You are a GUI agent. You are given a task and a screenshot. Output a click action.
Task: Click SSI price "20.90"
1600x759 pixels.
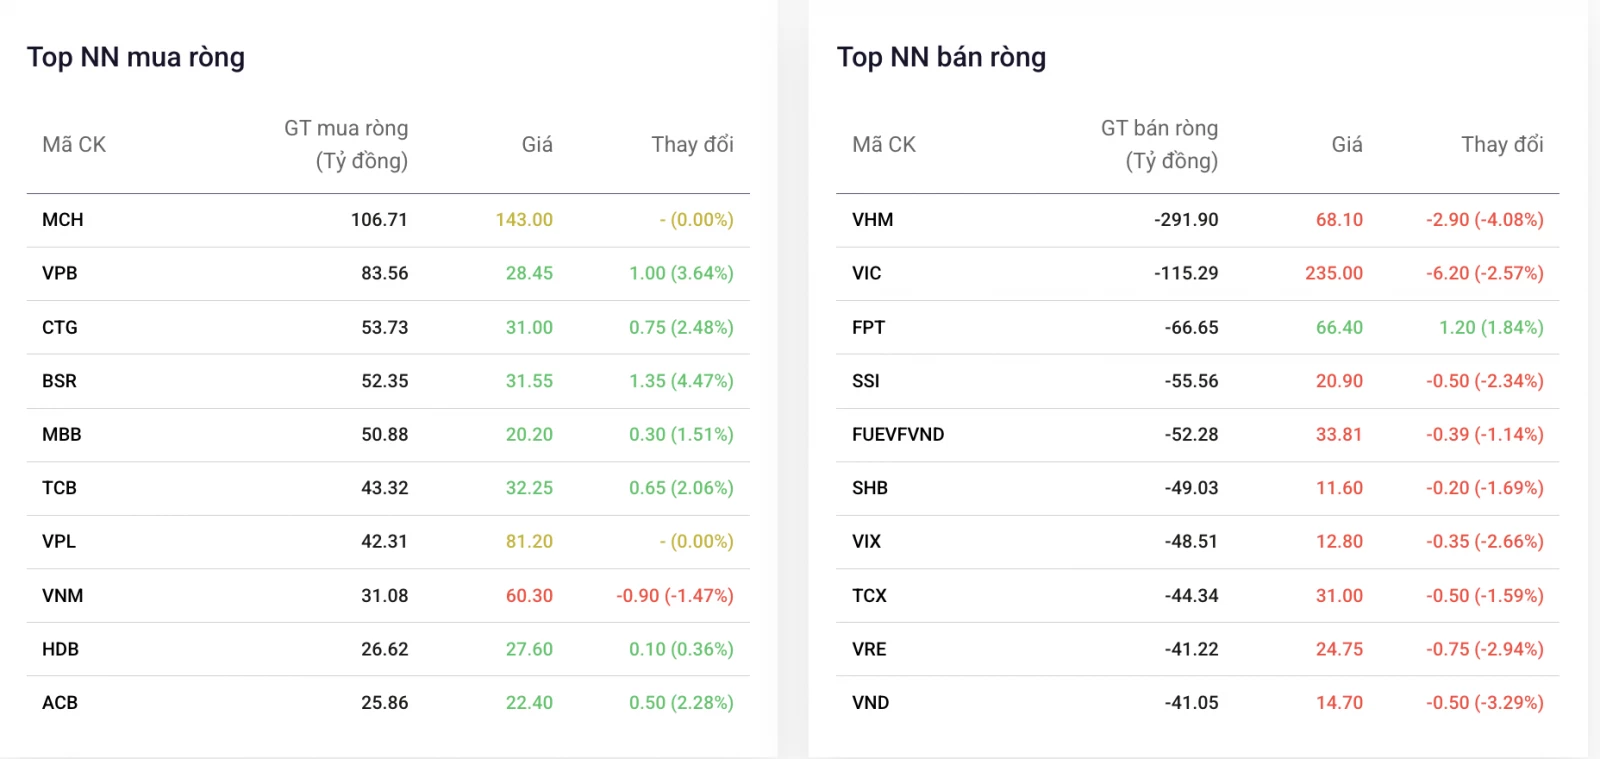coord(1339,381)
